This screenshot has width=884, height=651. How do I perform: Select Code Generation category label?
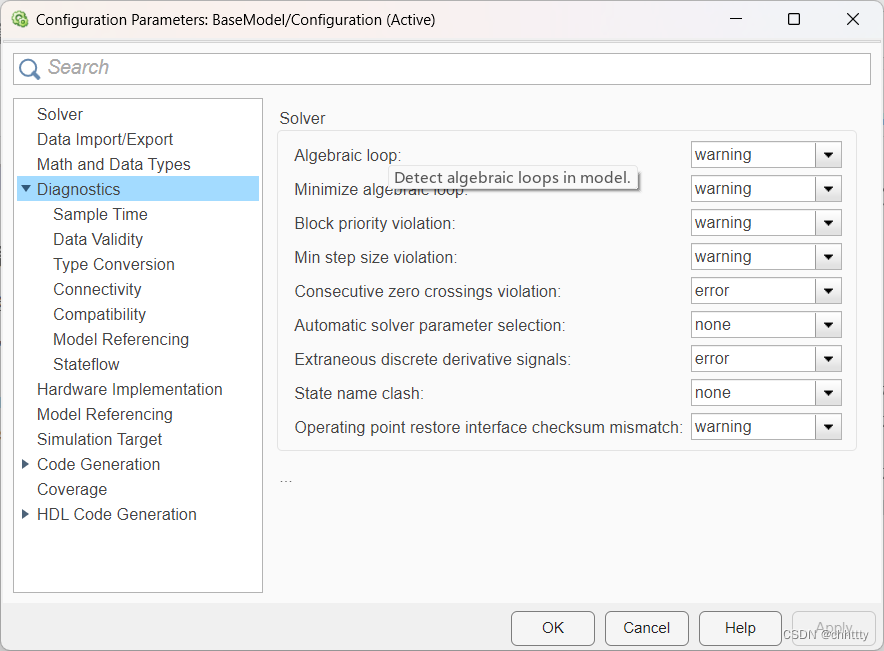[x=99, y=464]
